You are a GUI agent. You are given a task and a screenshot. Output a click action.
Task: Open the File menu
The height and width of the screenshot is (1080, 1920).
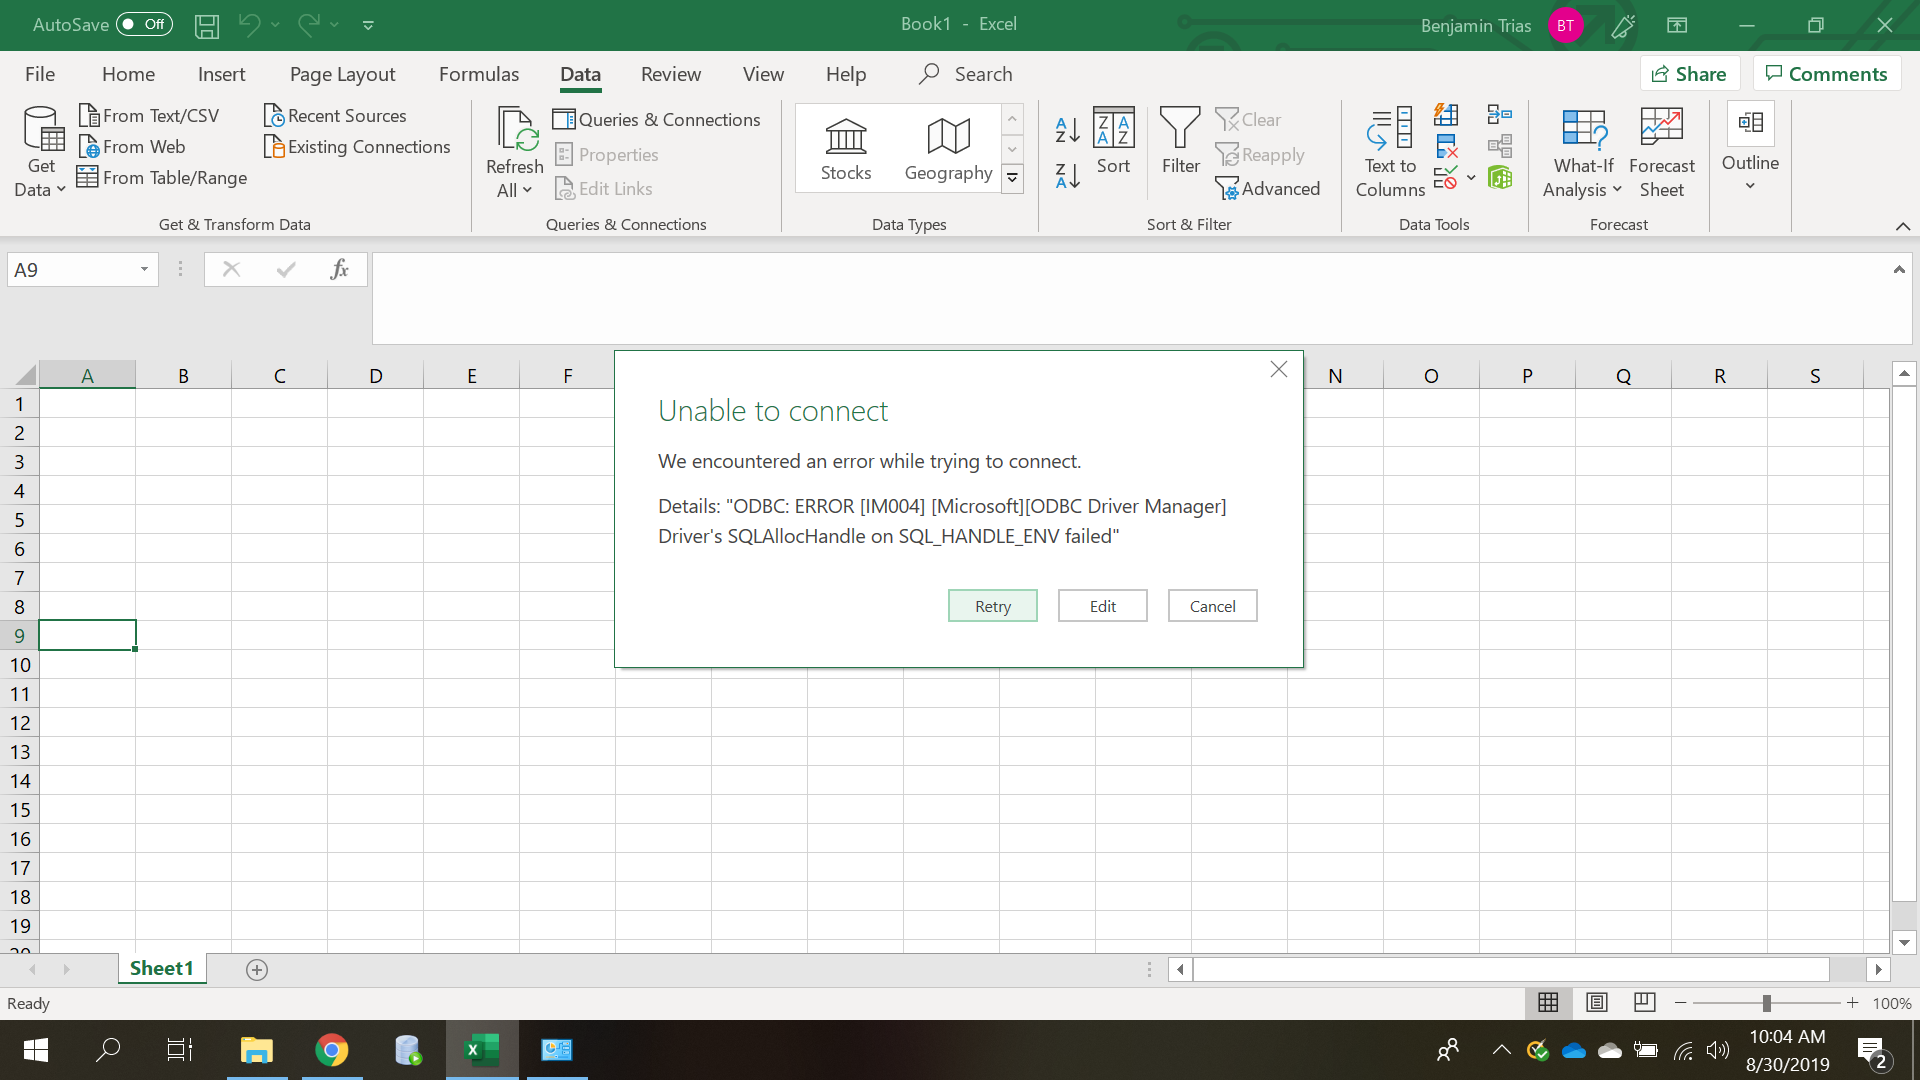point(40,75)
